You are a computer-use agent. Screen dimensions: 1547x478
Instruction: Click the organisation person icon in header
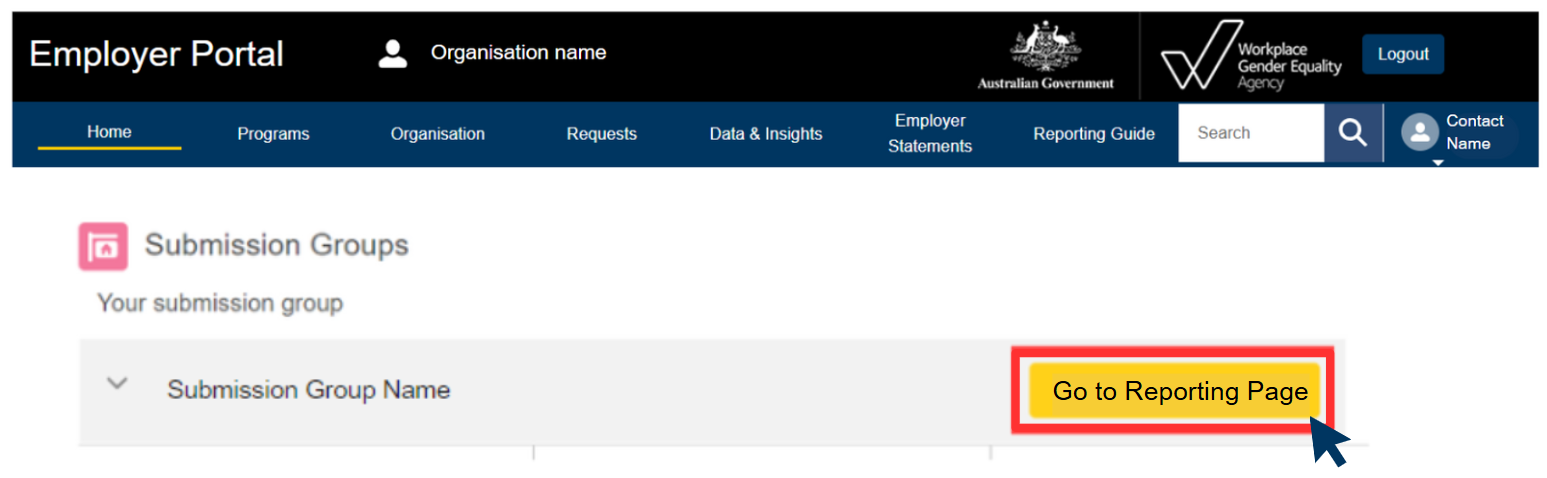tap(393, 54)
